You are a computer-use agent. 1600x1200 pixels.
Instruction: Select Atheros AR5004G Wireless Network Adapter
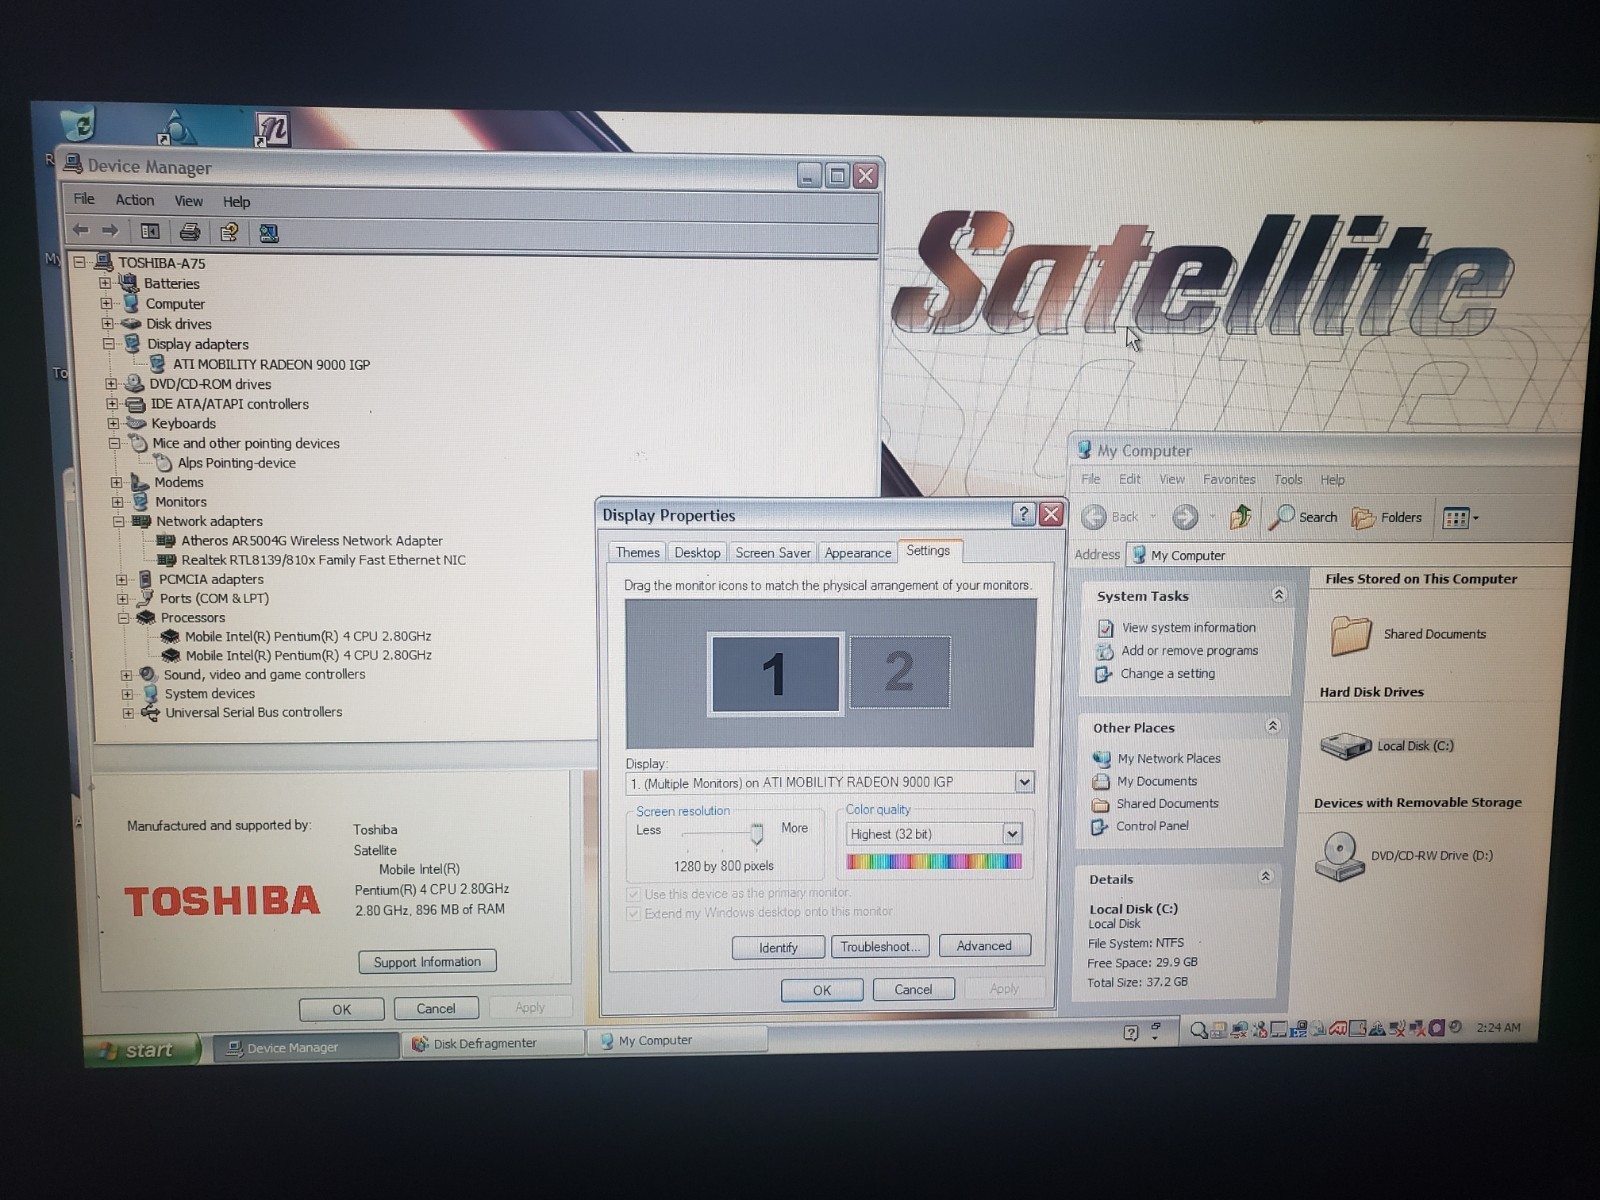click(x=311, y=541)
